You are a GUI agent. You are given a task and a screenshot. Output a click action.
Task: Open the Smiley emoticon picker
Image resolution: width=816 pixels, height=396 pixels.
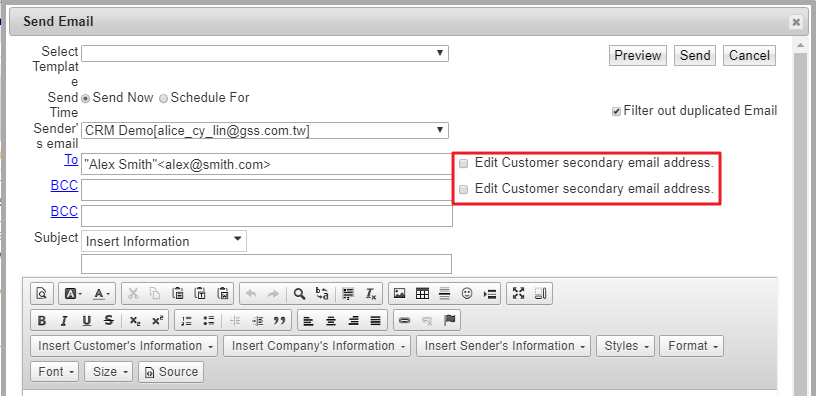click(467, 294)
